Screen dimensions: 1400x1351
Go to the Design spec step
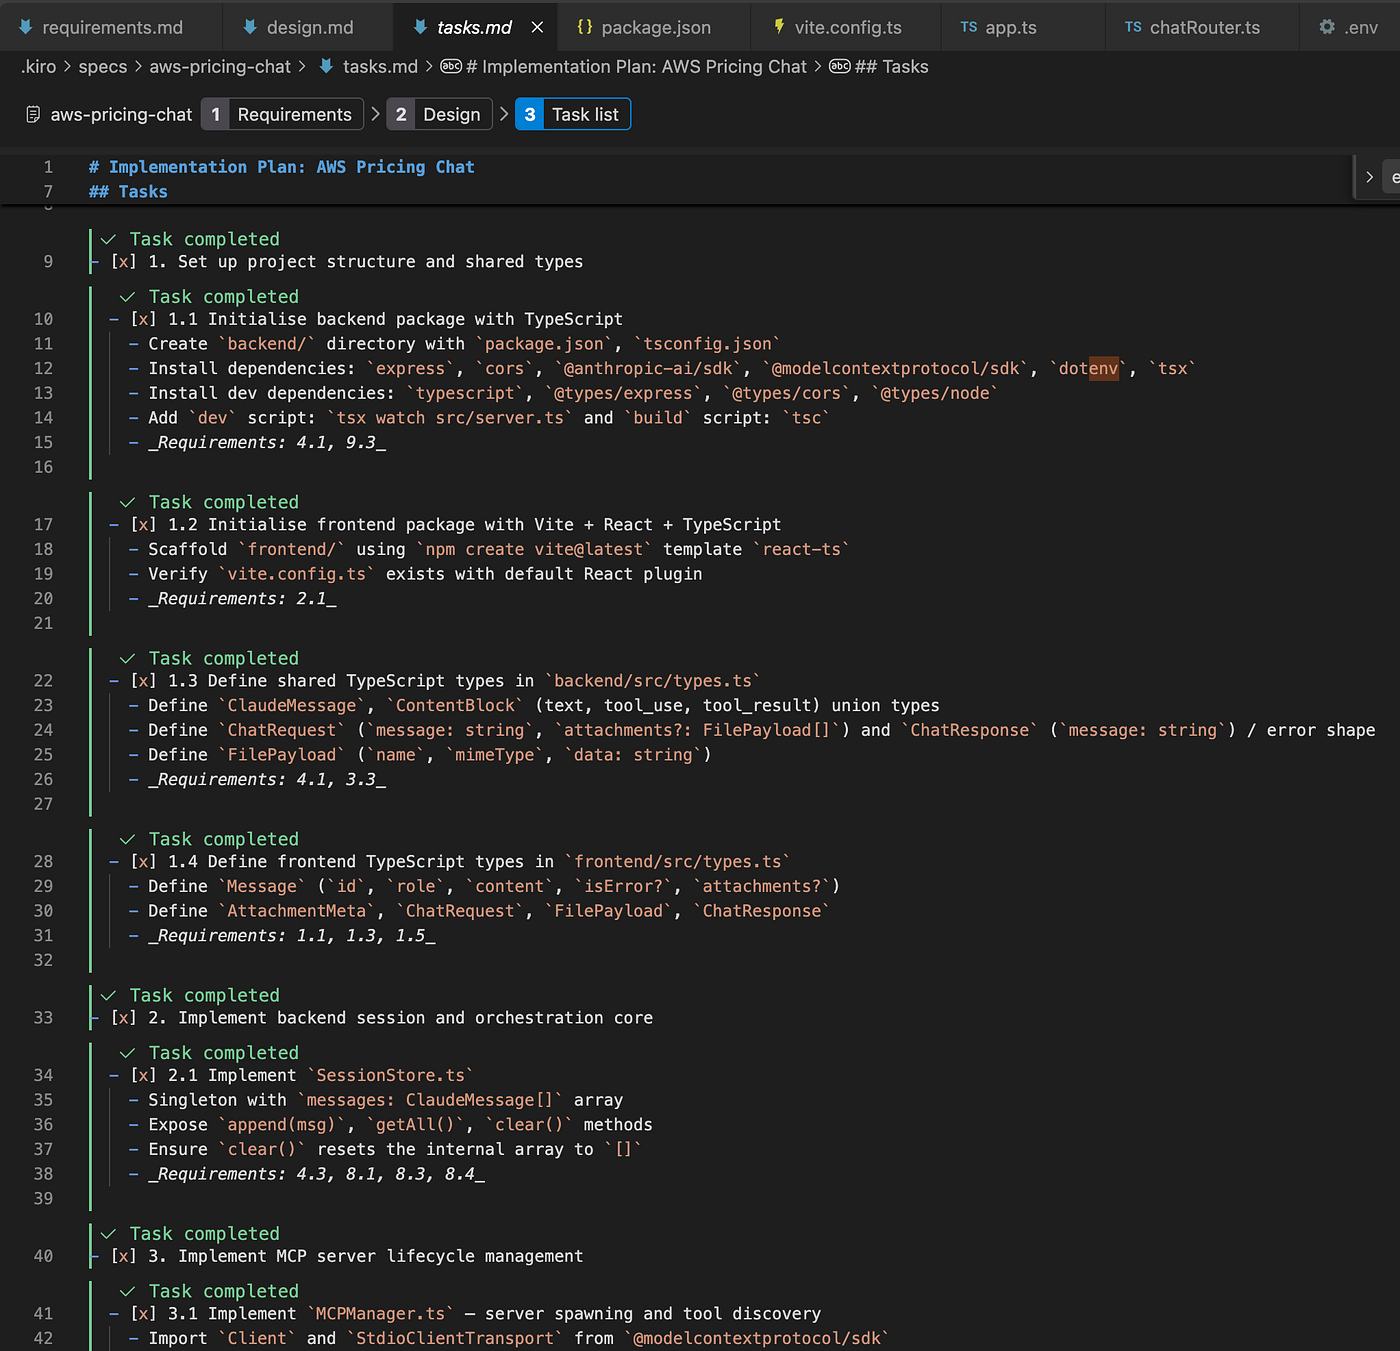click(x=439, y=114)
